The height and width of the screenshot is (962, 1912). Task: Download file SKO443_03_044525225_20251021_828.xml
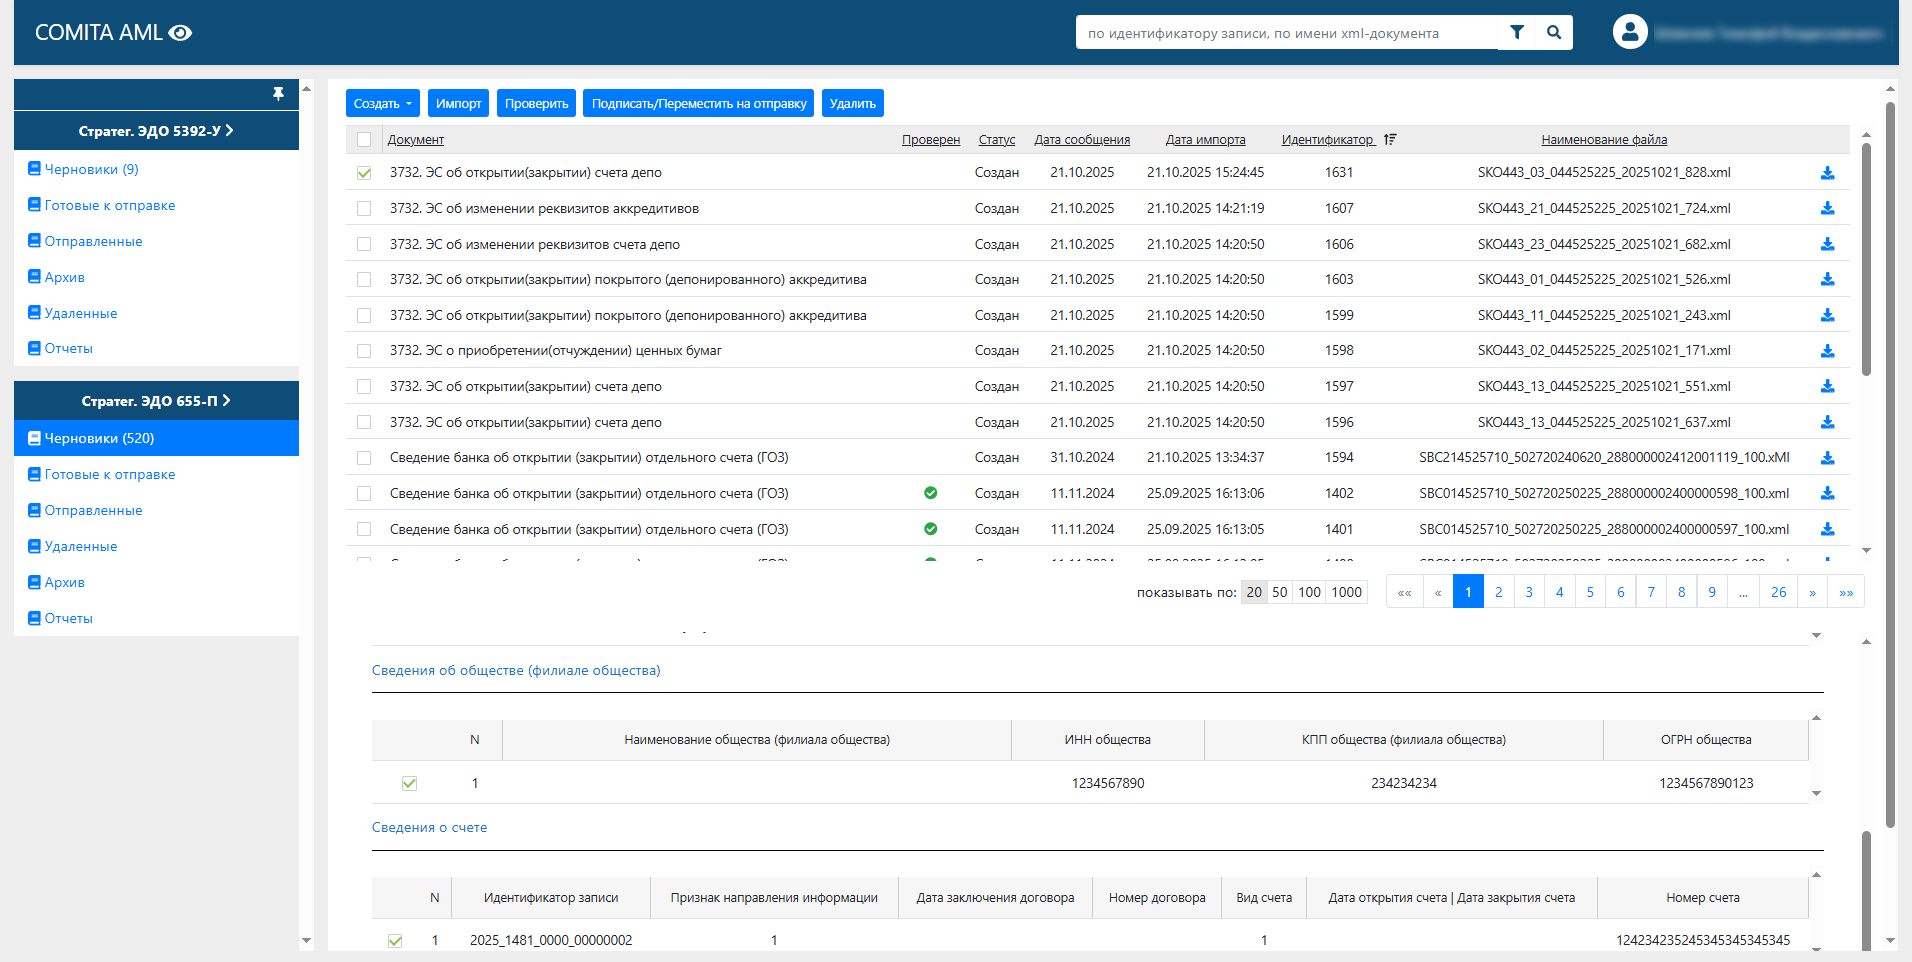pos(1827,173)
